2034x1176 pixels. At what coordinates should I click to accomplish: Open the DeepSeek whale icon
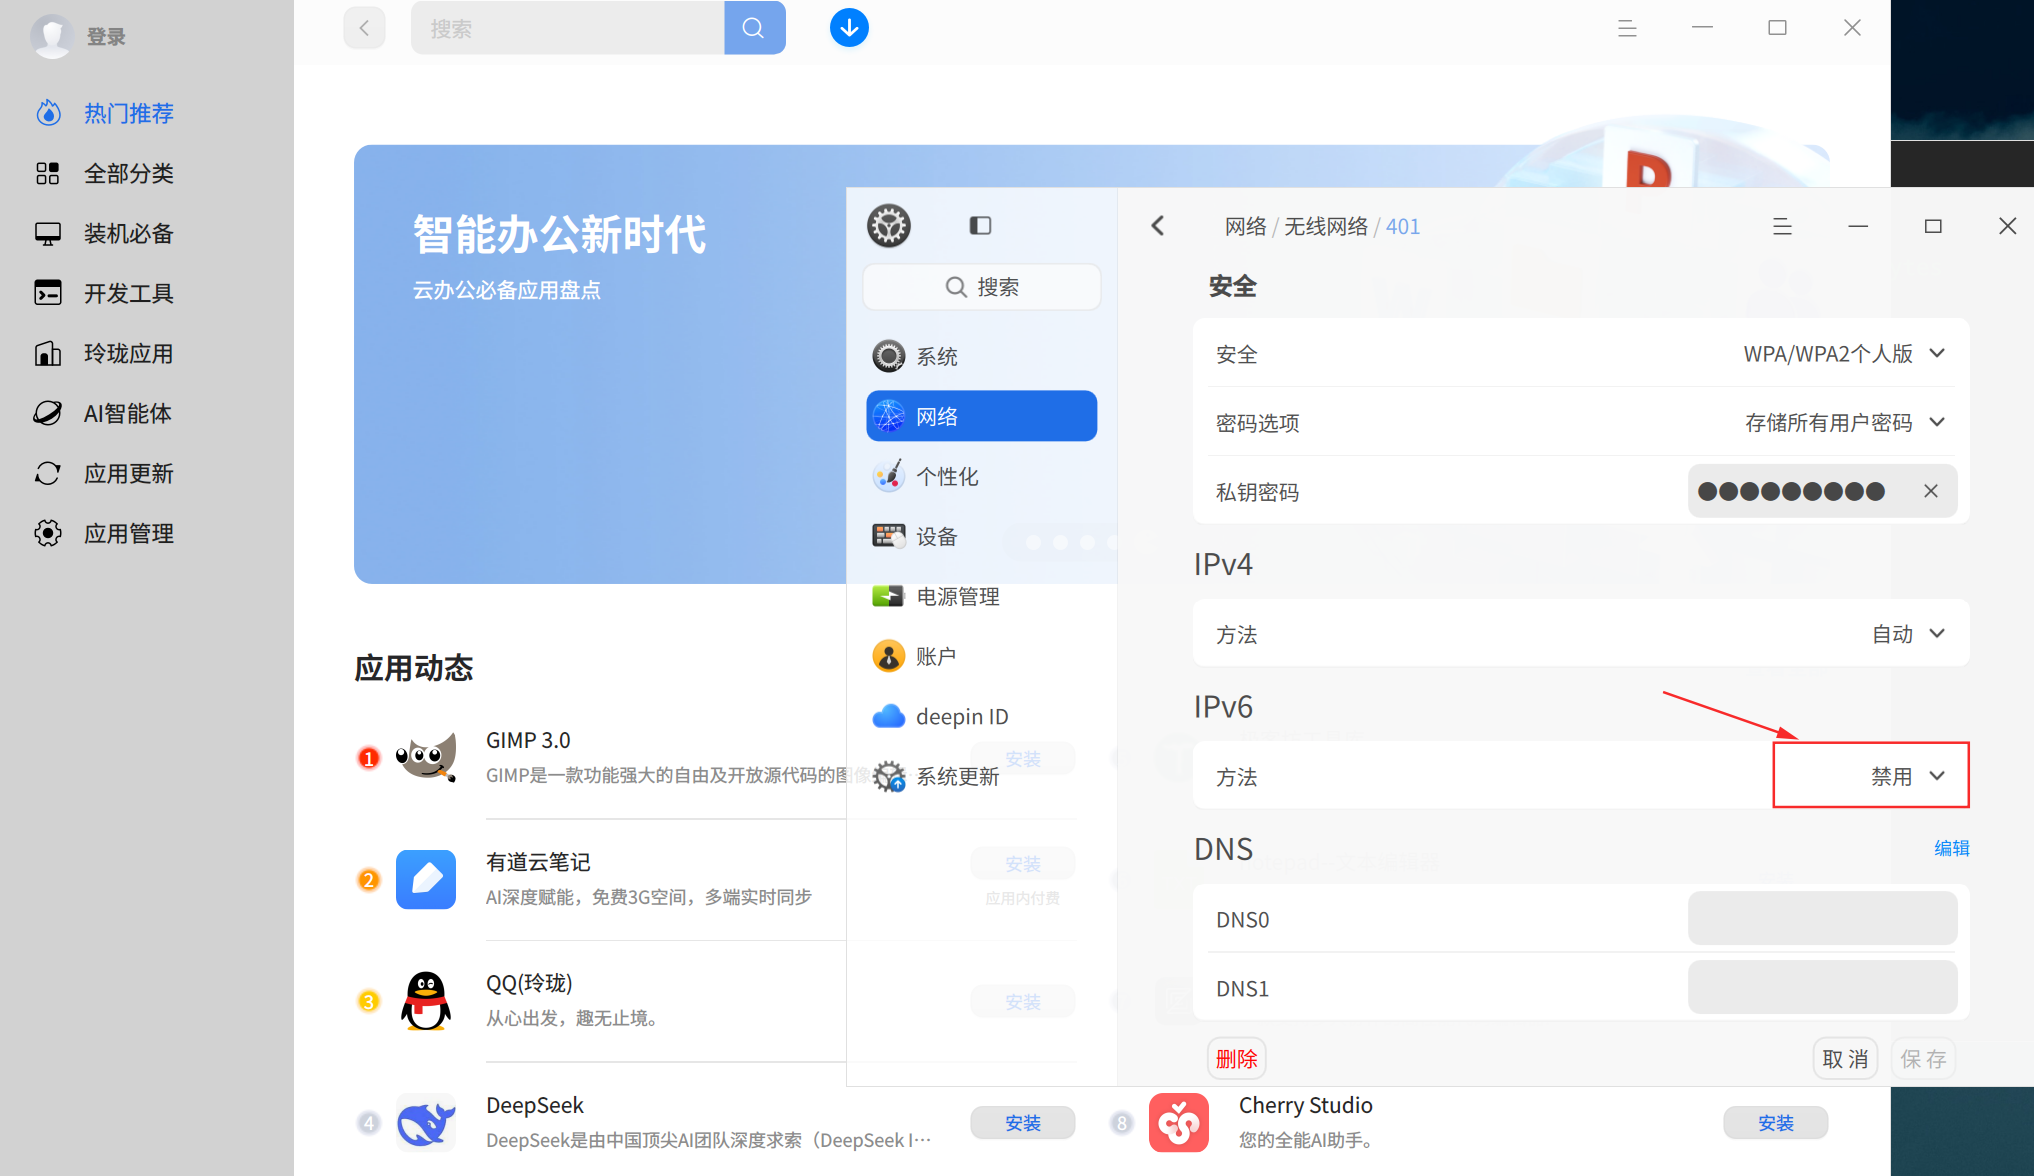point(426,1122)
